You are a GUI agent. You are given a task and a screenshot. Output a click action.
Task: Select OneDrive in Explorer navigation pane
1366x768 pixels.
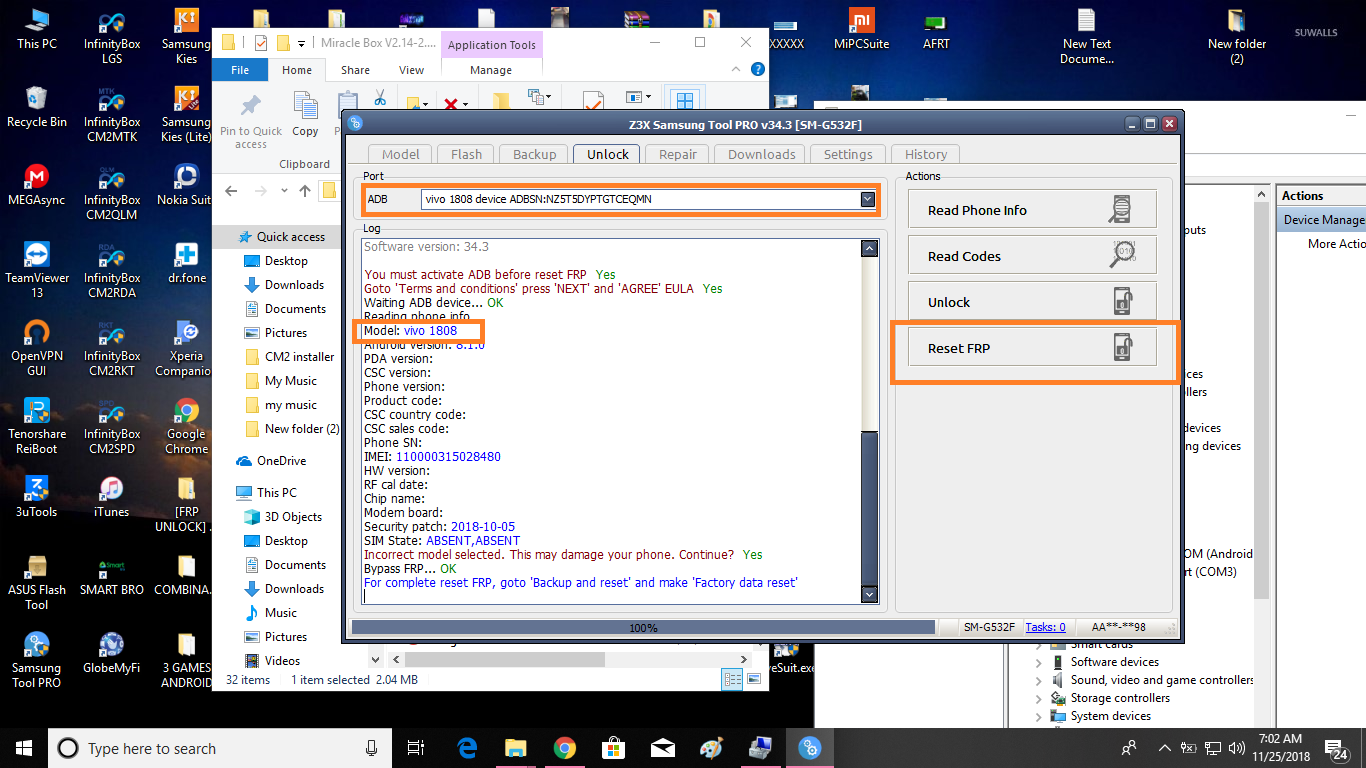tap(281, 461)
